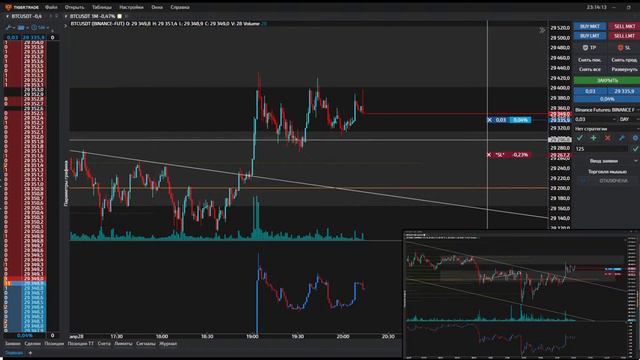Viewport: 640px width, 360px height.
Task: Switch to the Позиции tab
Action: pos(54,344)
